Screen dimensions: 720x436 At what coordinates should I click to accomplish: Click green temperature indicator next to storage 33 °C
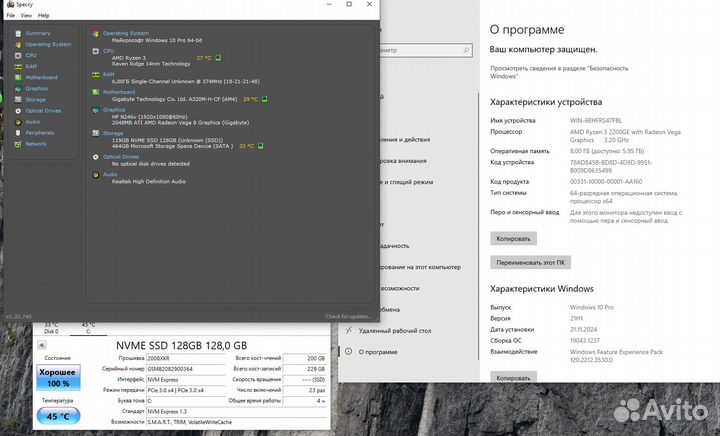click(x=260, y=146)
